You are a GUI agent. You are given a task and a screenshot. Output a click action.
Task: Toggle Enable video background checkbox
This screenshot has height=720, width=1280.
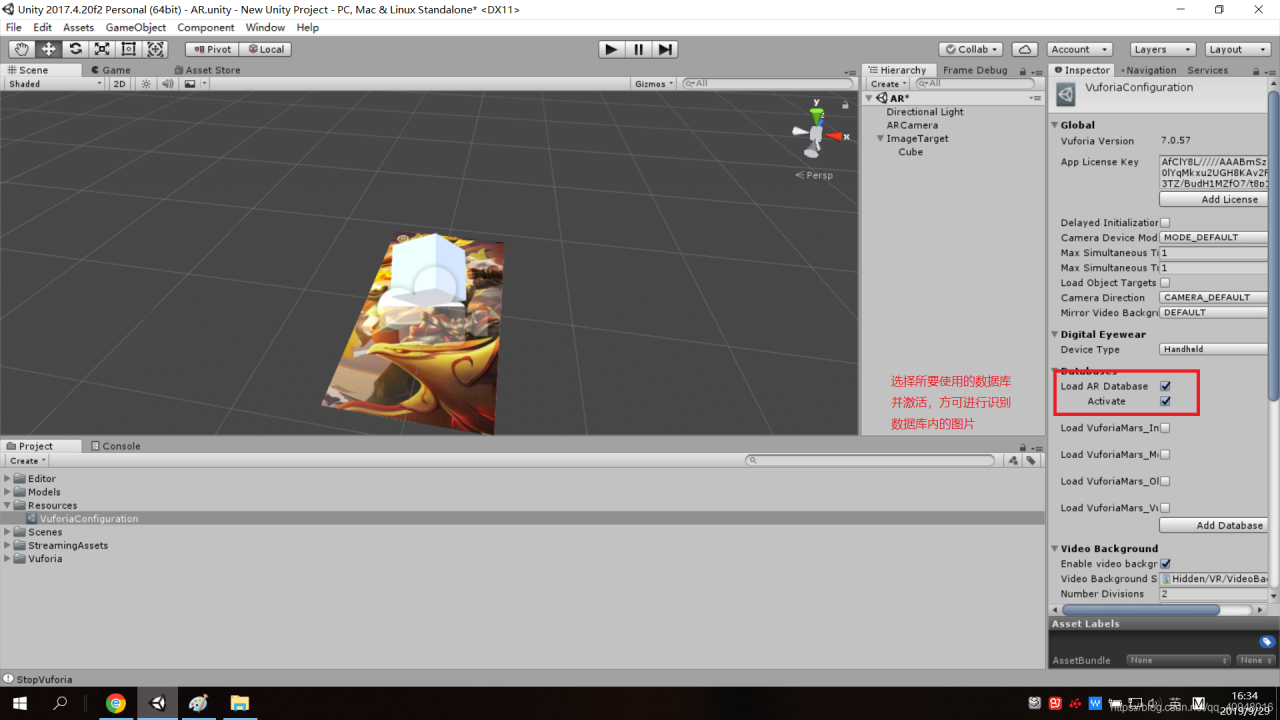(1165, 564)
